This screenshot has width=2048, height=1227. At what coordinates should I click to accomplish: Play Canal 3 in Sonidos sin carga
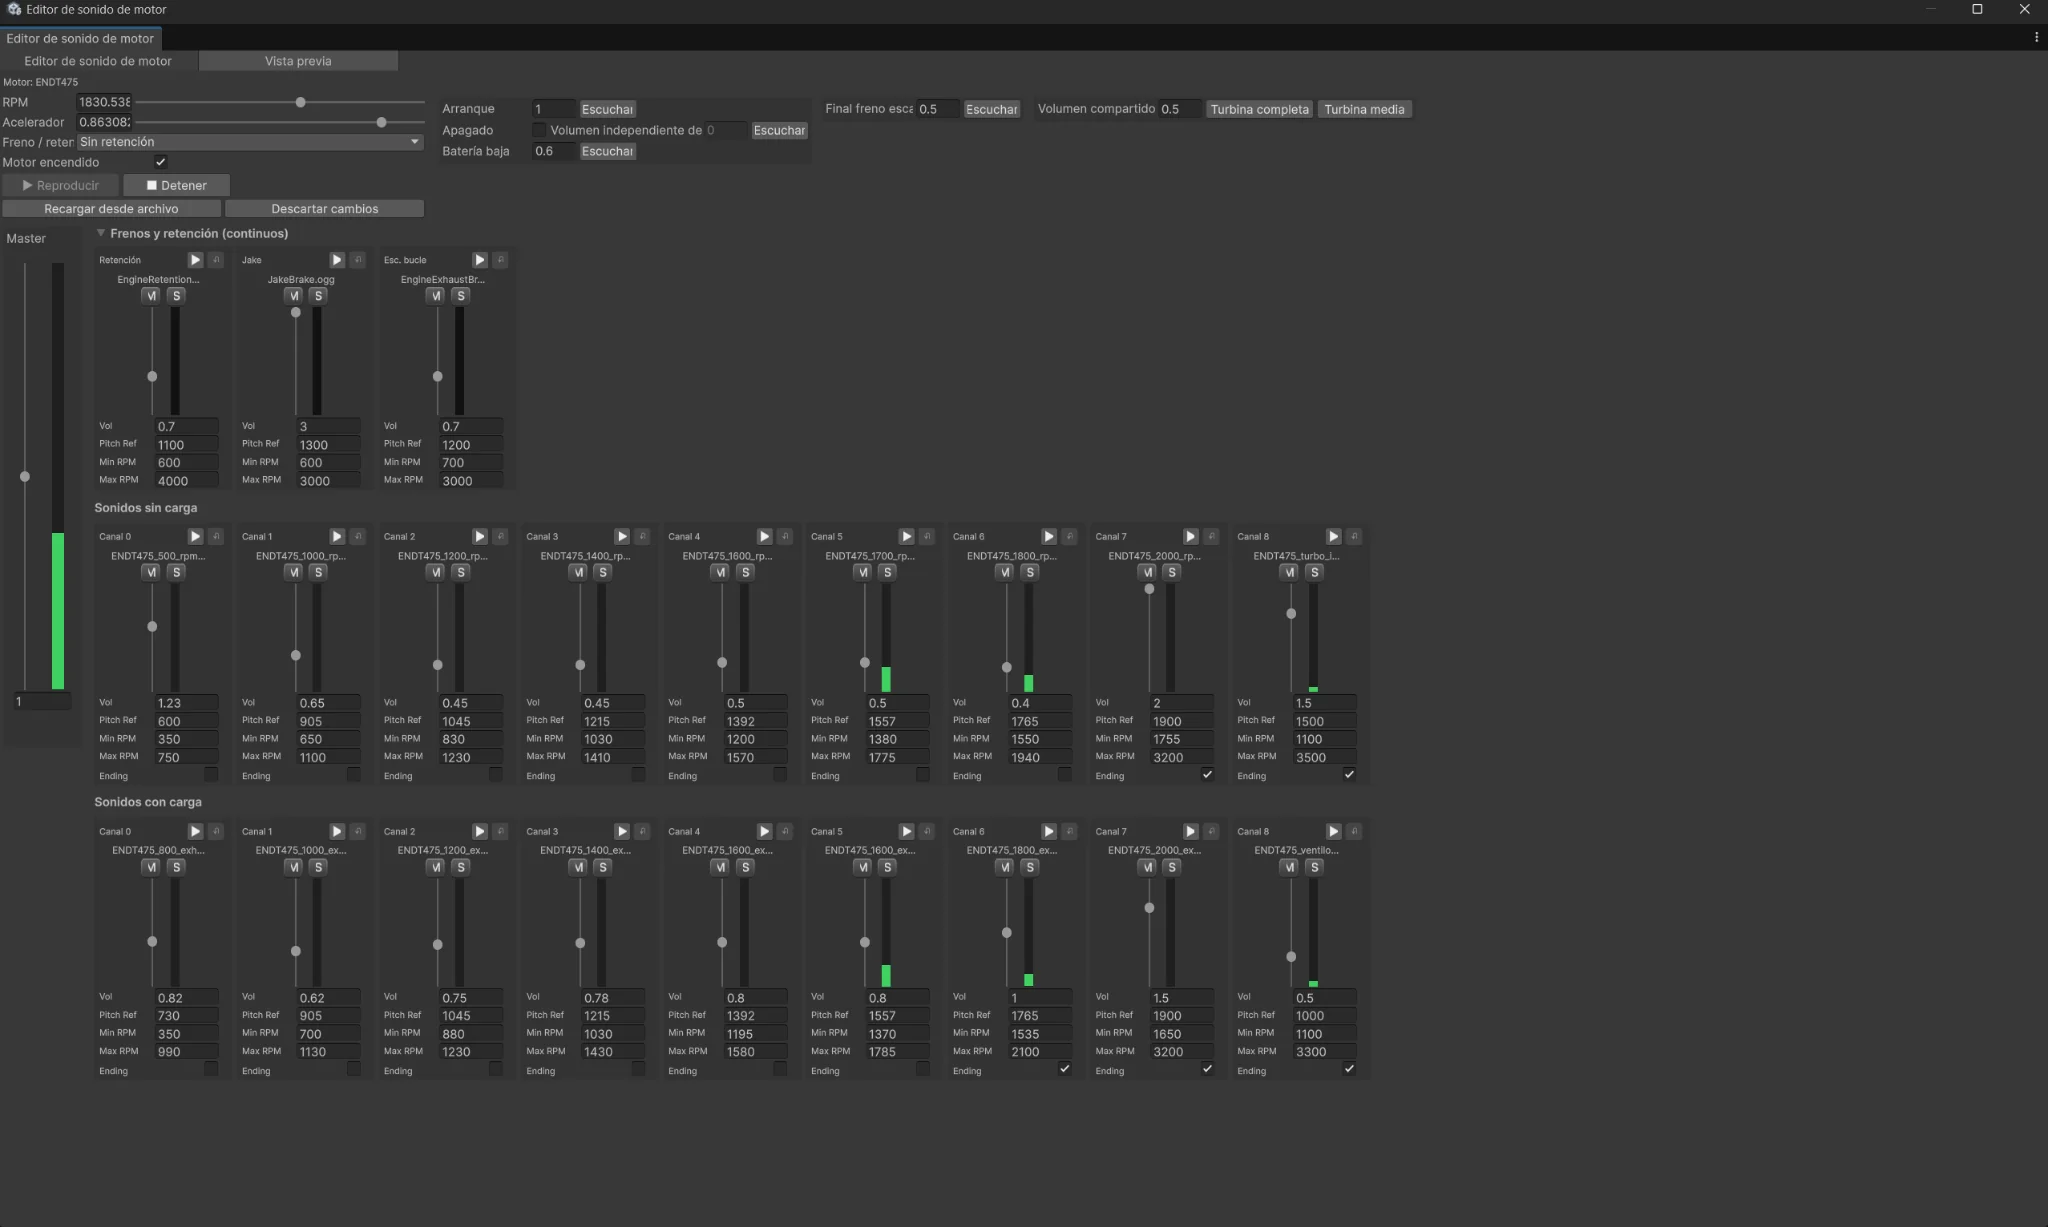622,537
